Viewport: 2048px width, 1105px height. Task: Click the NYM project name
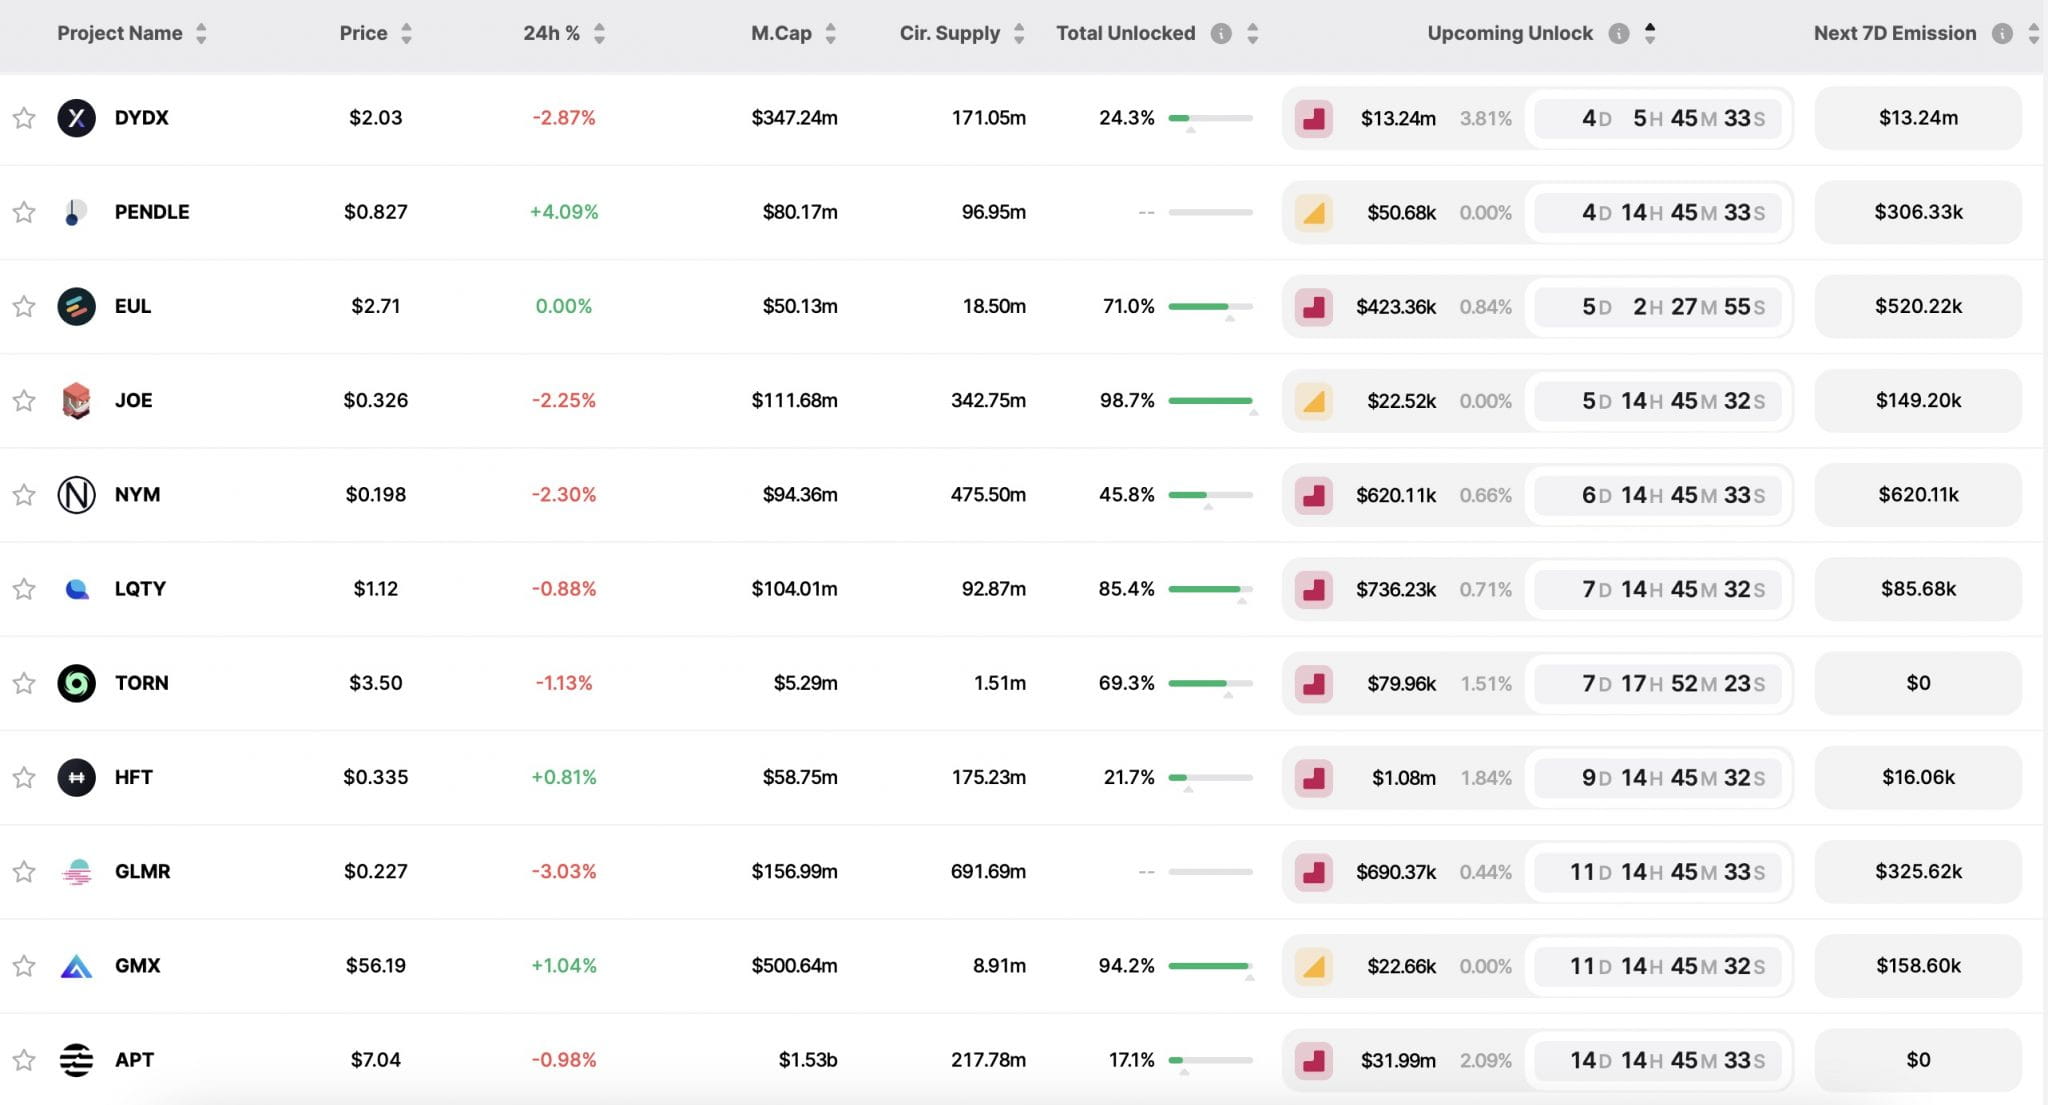coord(136,494)
